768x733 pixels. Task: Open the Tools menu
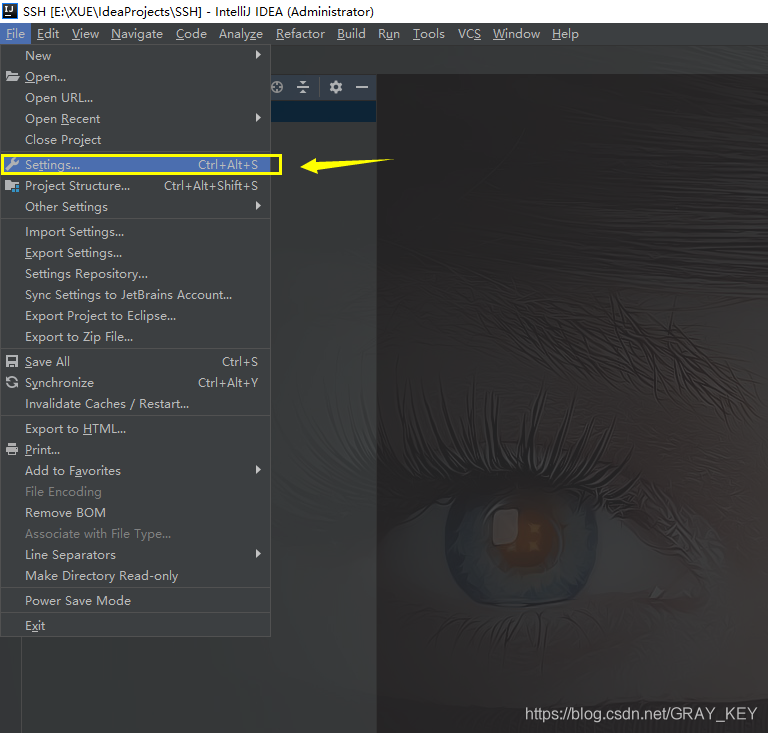(x=429, y=34)
